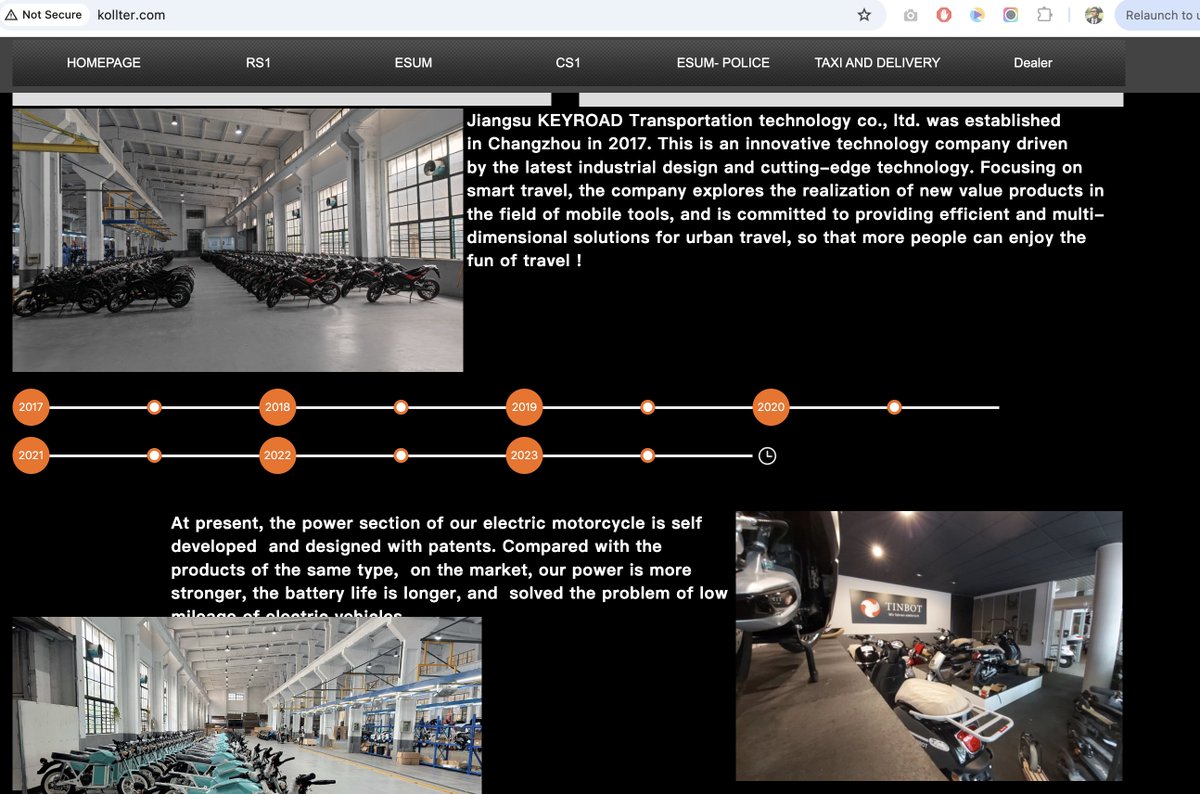1200x794 pixels.
Task: Click Relaunch to update button
Action: coord(1160,15)
